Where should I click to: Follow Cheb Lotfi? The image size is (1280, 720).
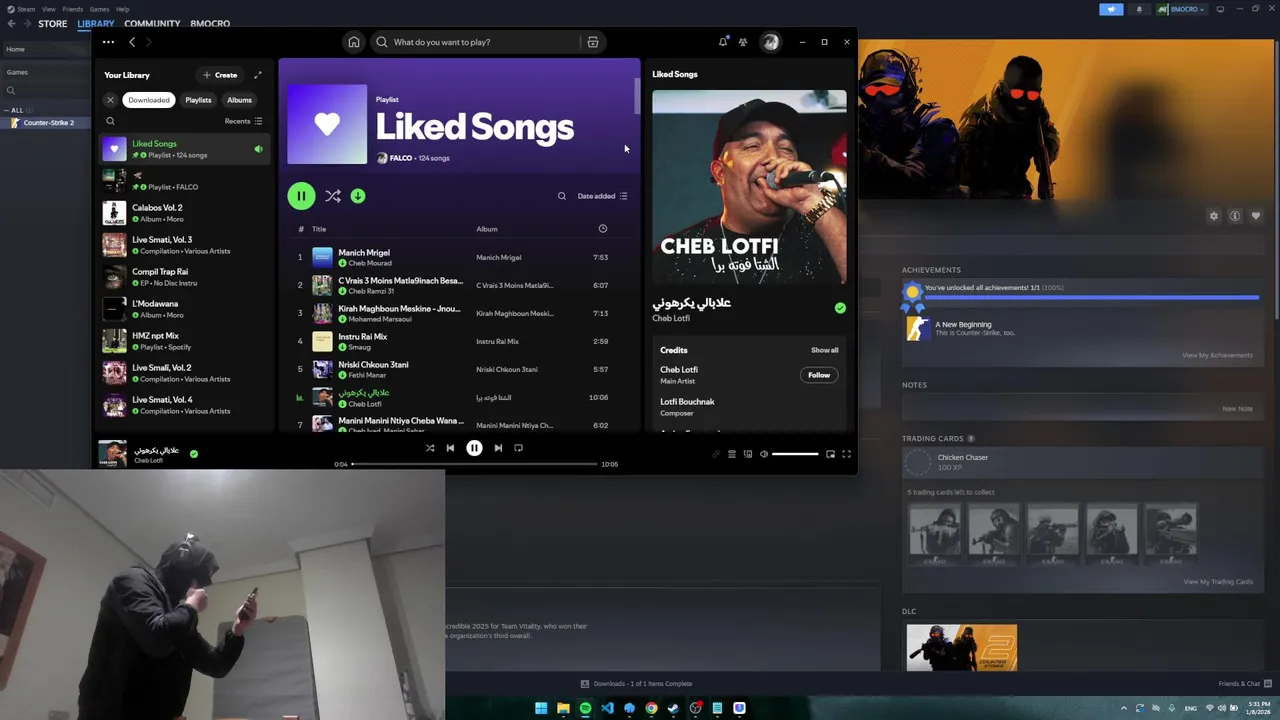click(819, 375)
